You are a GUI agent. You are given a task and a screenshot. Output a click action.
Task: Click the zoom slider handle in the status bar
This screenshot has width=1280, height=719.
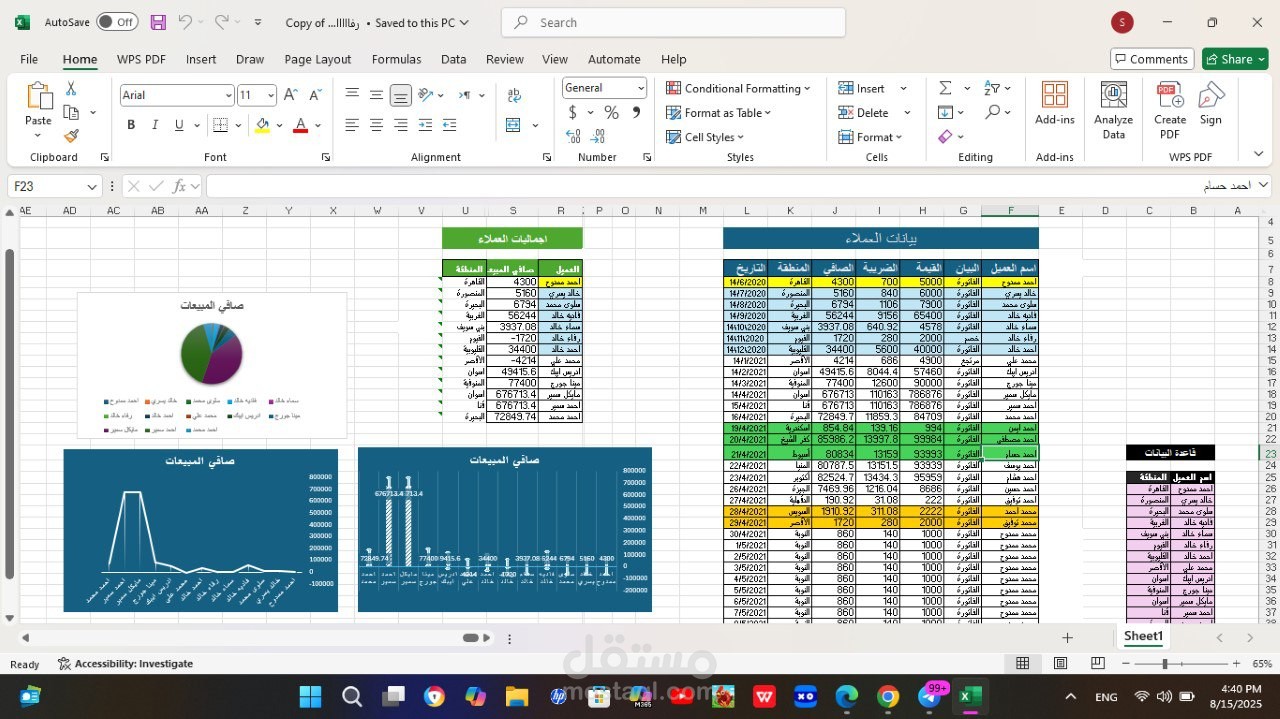tap(1165, 664)
